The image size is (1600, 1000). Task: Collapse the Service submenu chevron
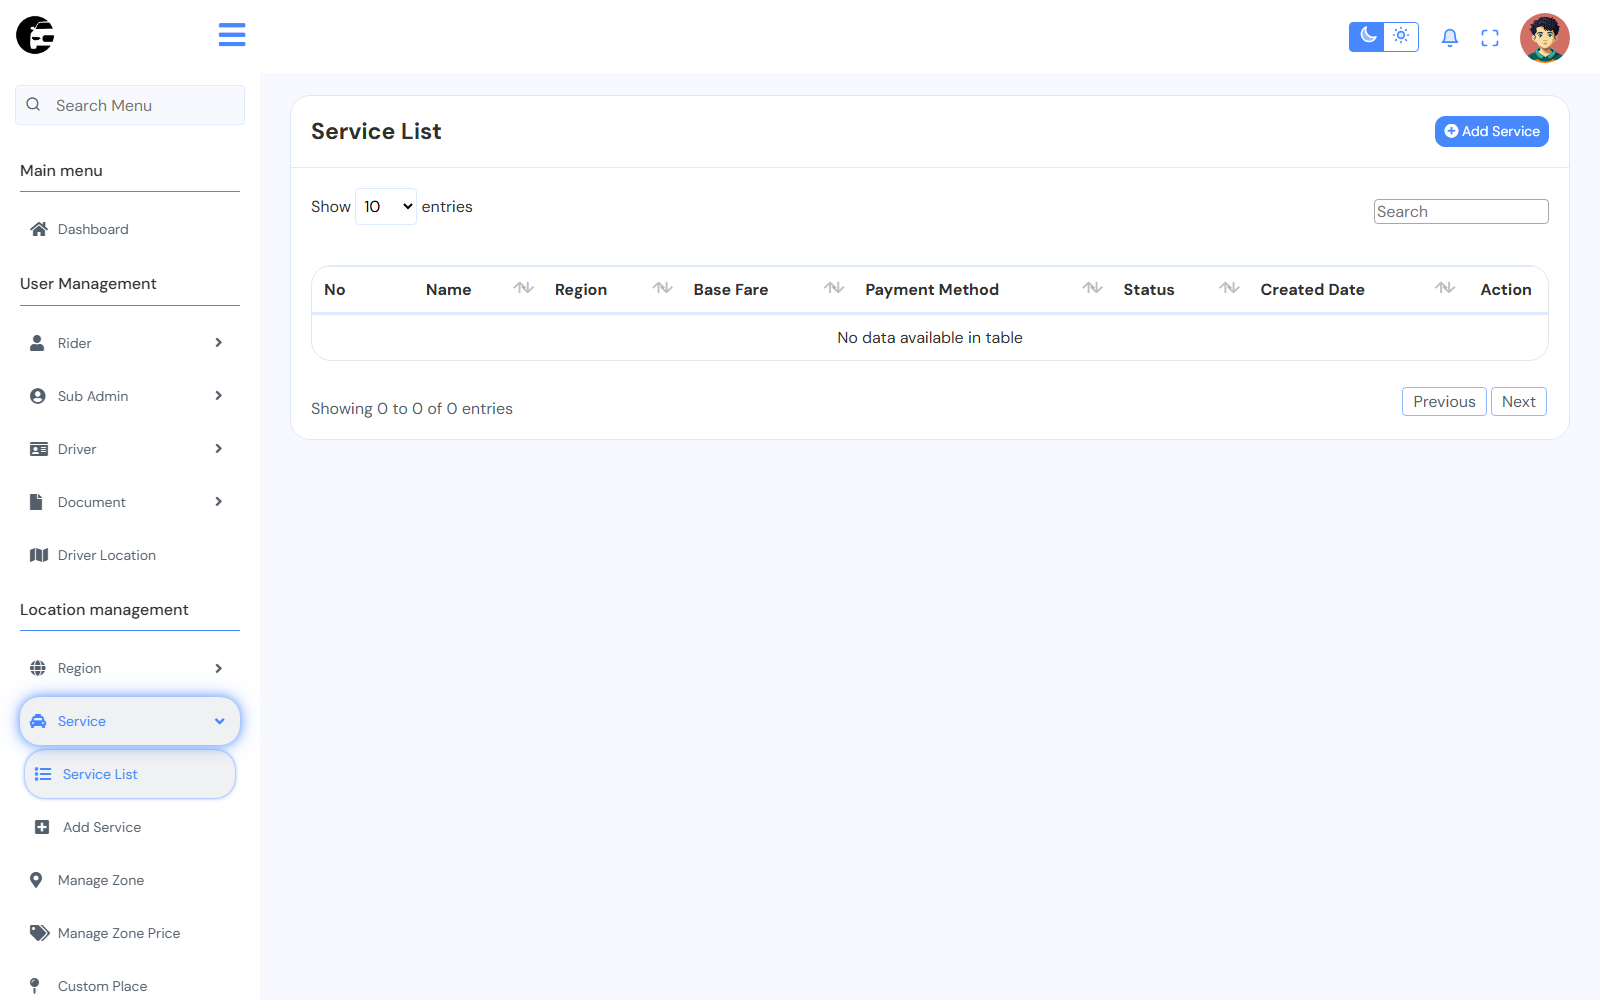pyautogui.click(x=219, y=721)
